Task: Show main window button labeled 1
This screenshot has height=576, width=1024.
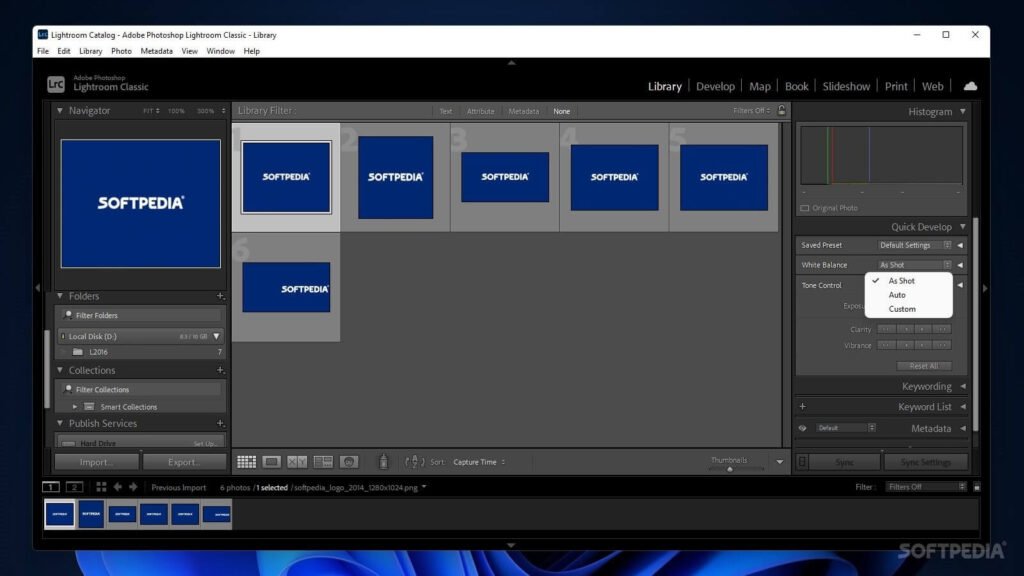Action: pyautogui.click(x=50, y=487)
